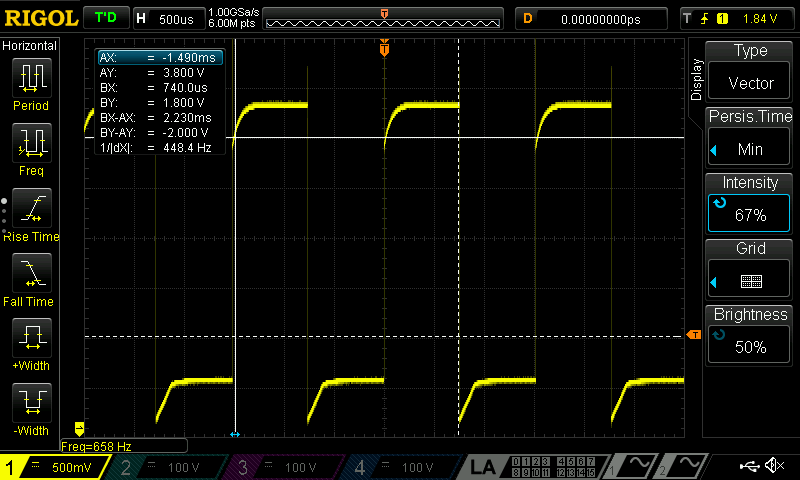
Task: Toggle channel 1 at 500mV
Action: [55, 467]
